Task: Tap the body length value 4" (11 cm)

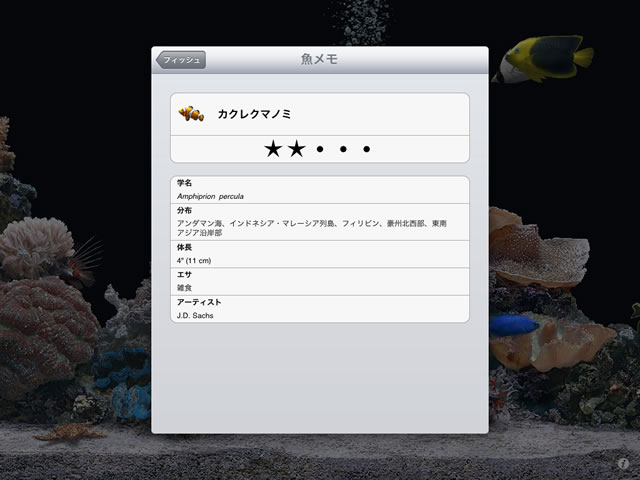Action: click(194, 260)
